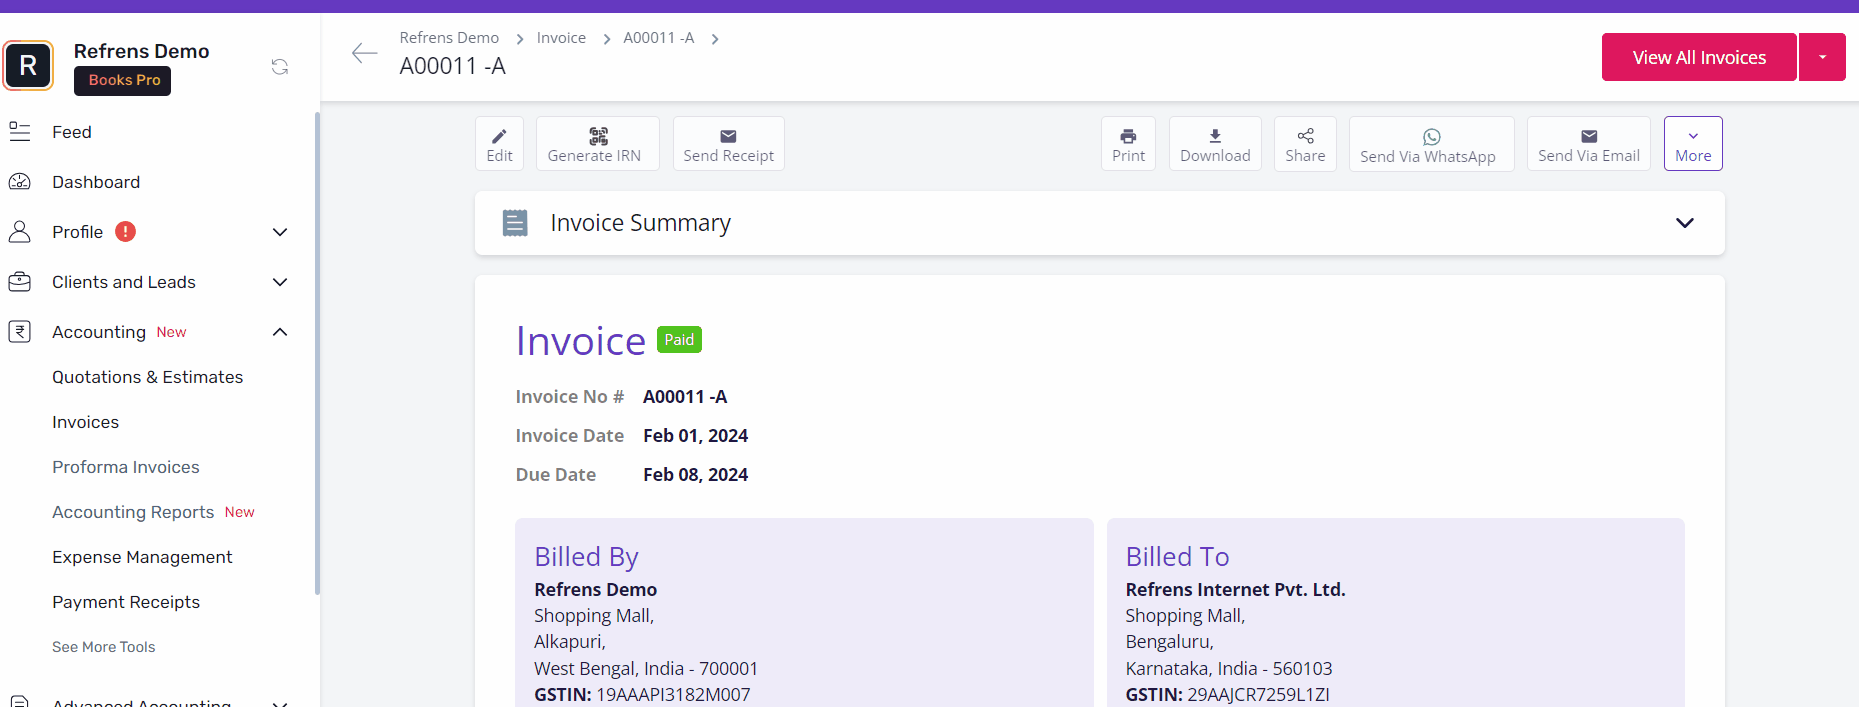Viewport: 1859px width, 707px height.
Task: Click Refrens Demo breadcrumb link
Action: point(449,38)
